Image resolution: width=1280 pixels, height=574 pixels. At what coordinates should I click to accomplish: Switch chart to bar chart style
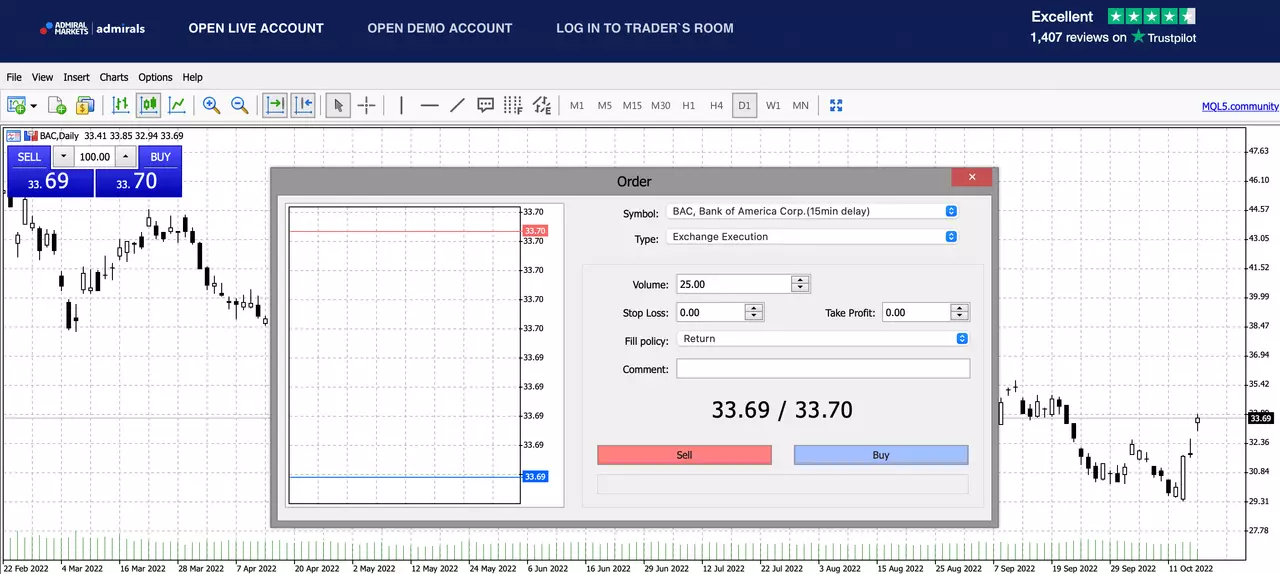click(x=121, y=105)
